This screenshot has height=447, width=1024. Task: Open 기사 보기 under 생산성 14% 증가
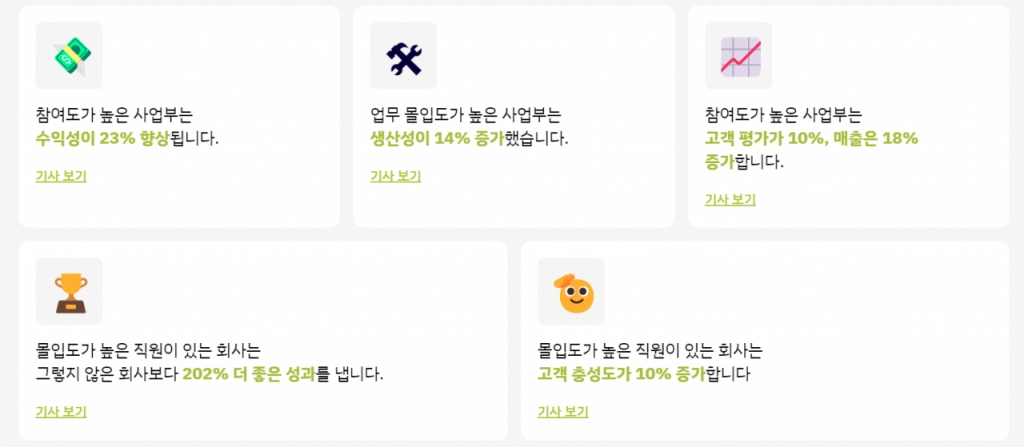[x=396, y=176]
